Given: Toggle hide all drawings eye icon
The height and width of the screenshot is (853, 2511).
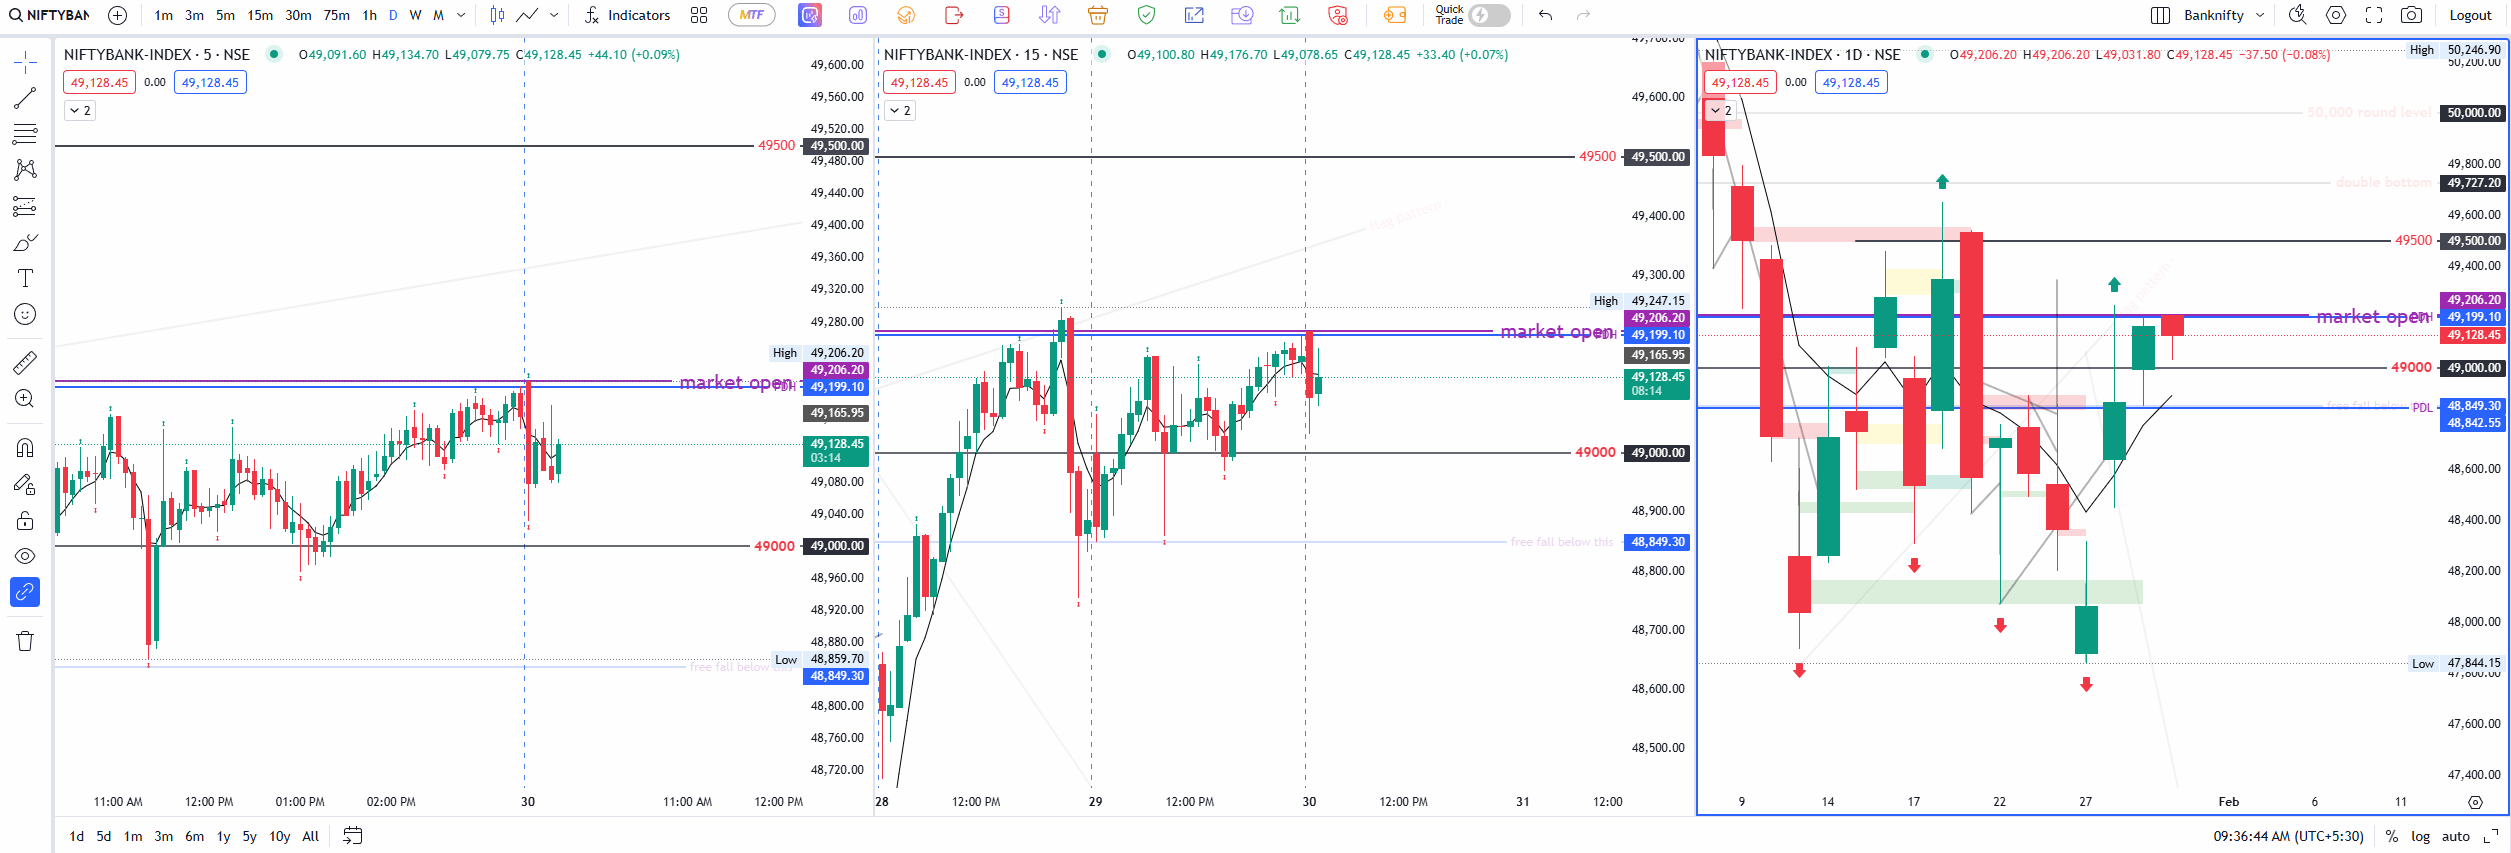Looking at the screenshot, I should tap(25, 556).
